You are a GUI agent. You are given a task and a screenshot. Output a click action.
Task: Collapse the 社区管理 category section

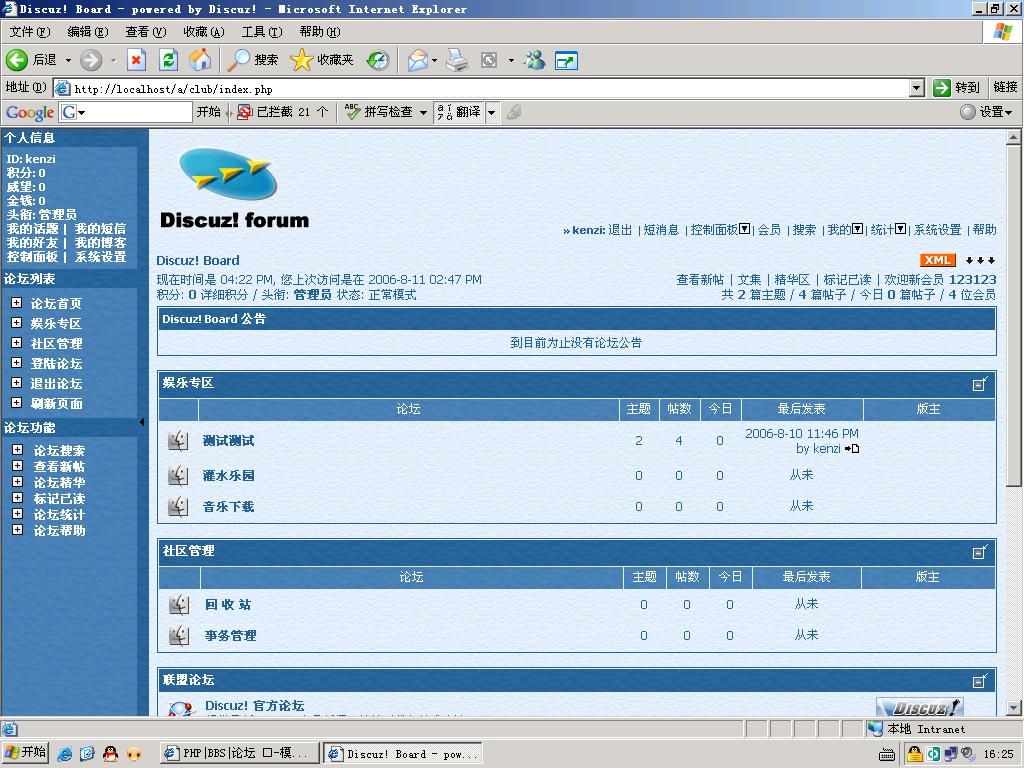[980, 552]
